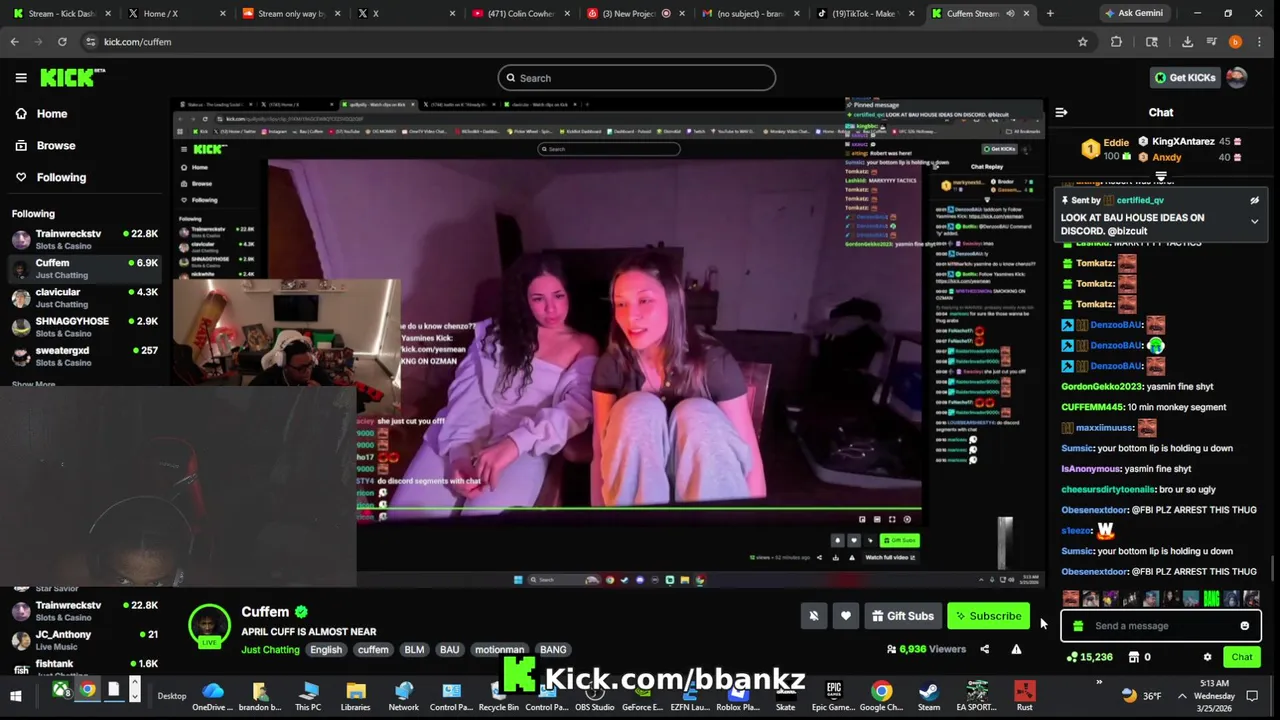Click the Kick logo in the header

[72, 78]
